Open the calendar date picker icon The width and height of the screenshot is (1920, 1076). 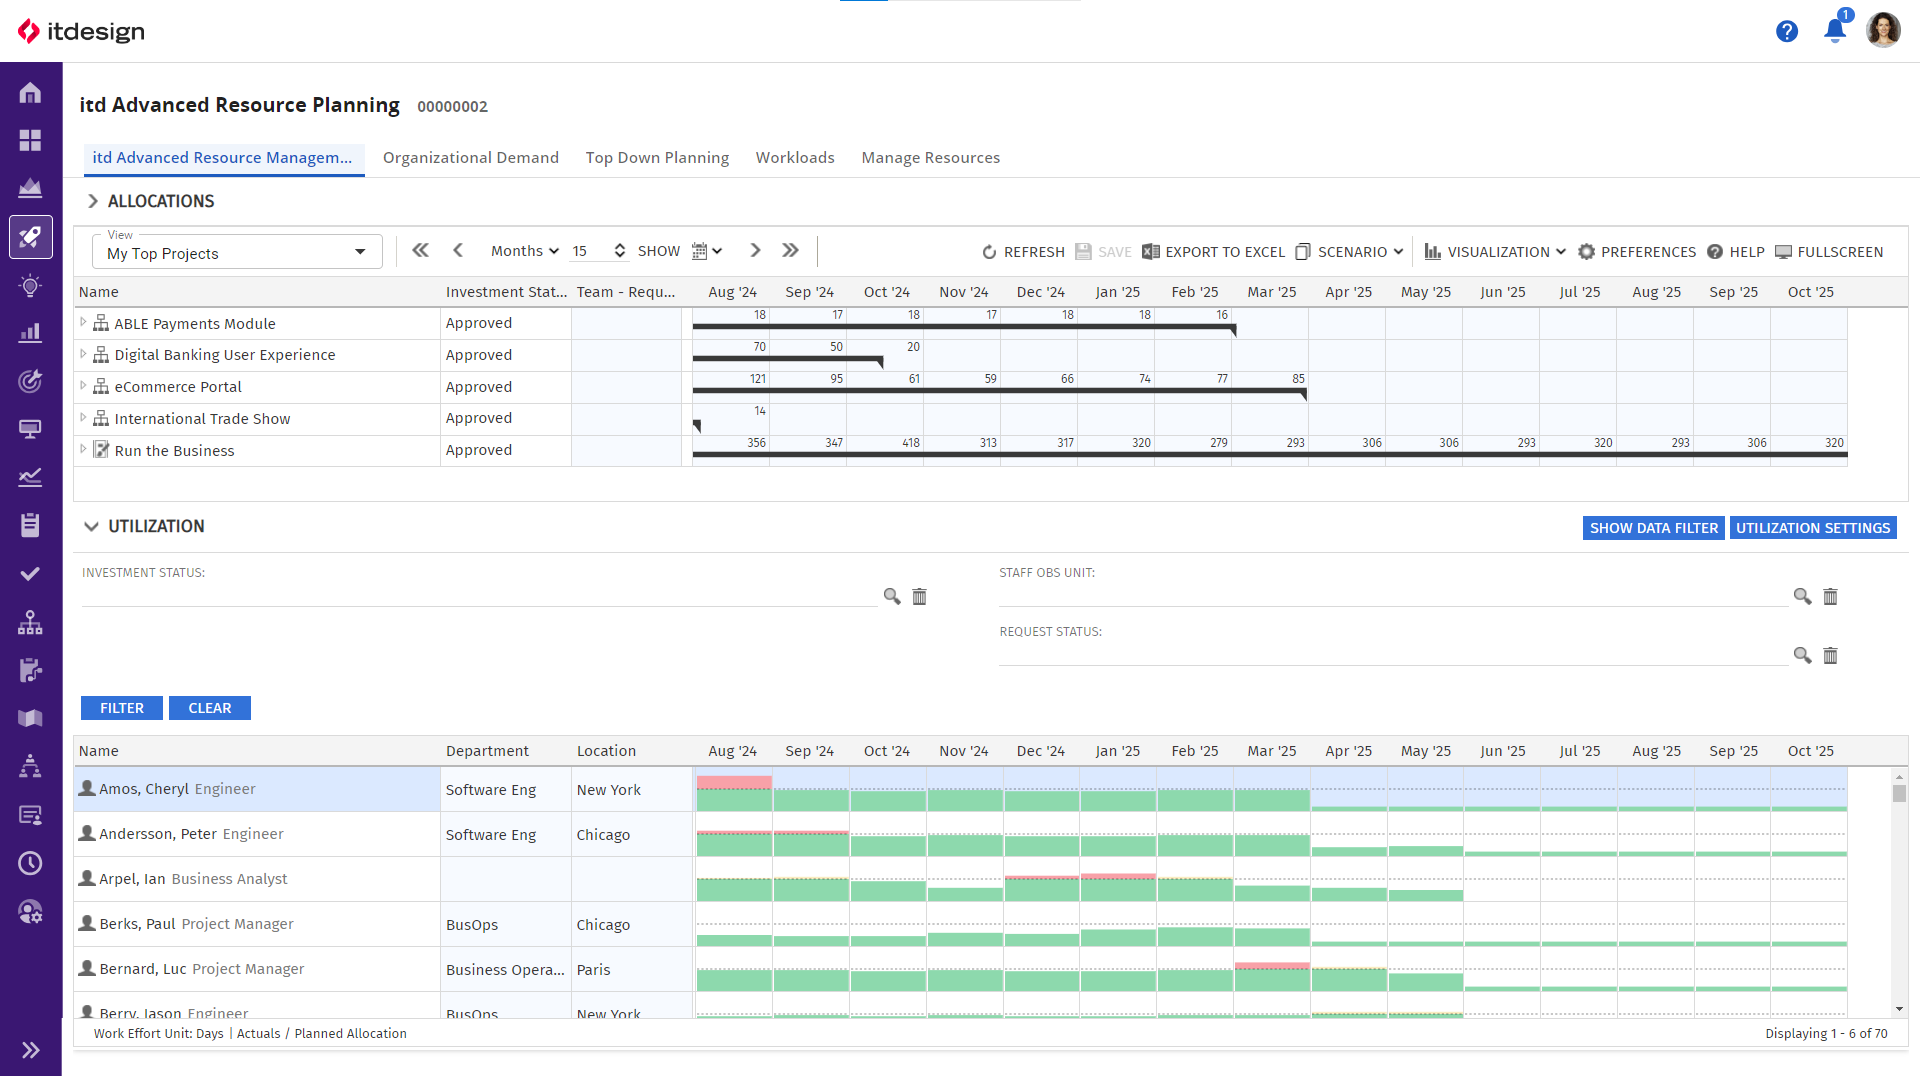tap(706, 252)
